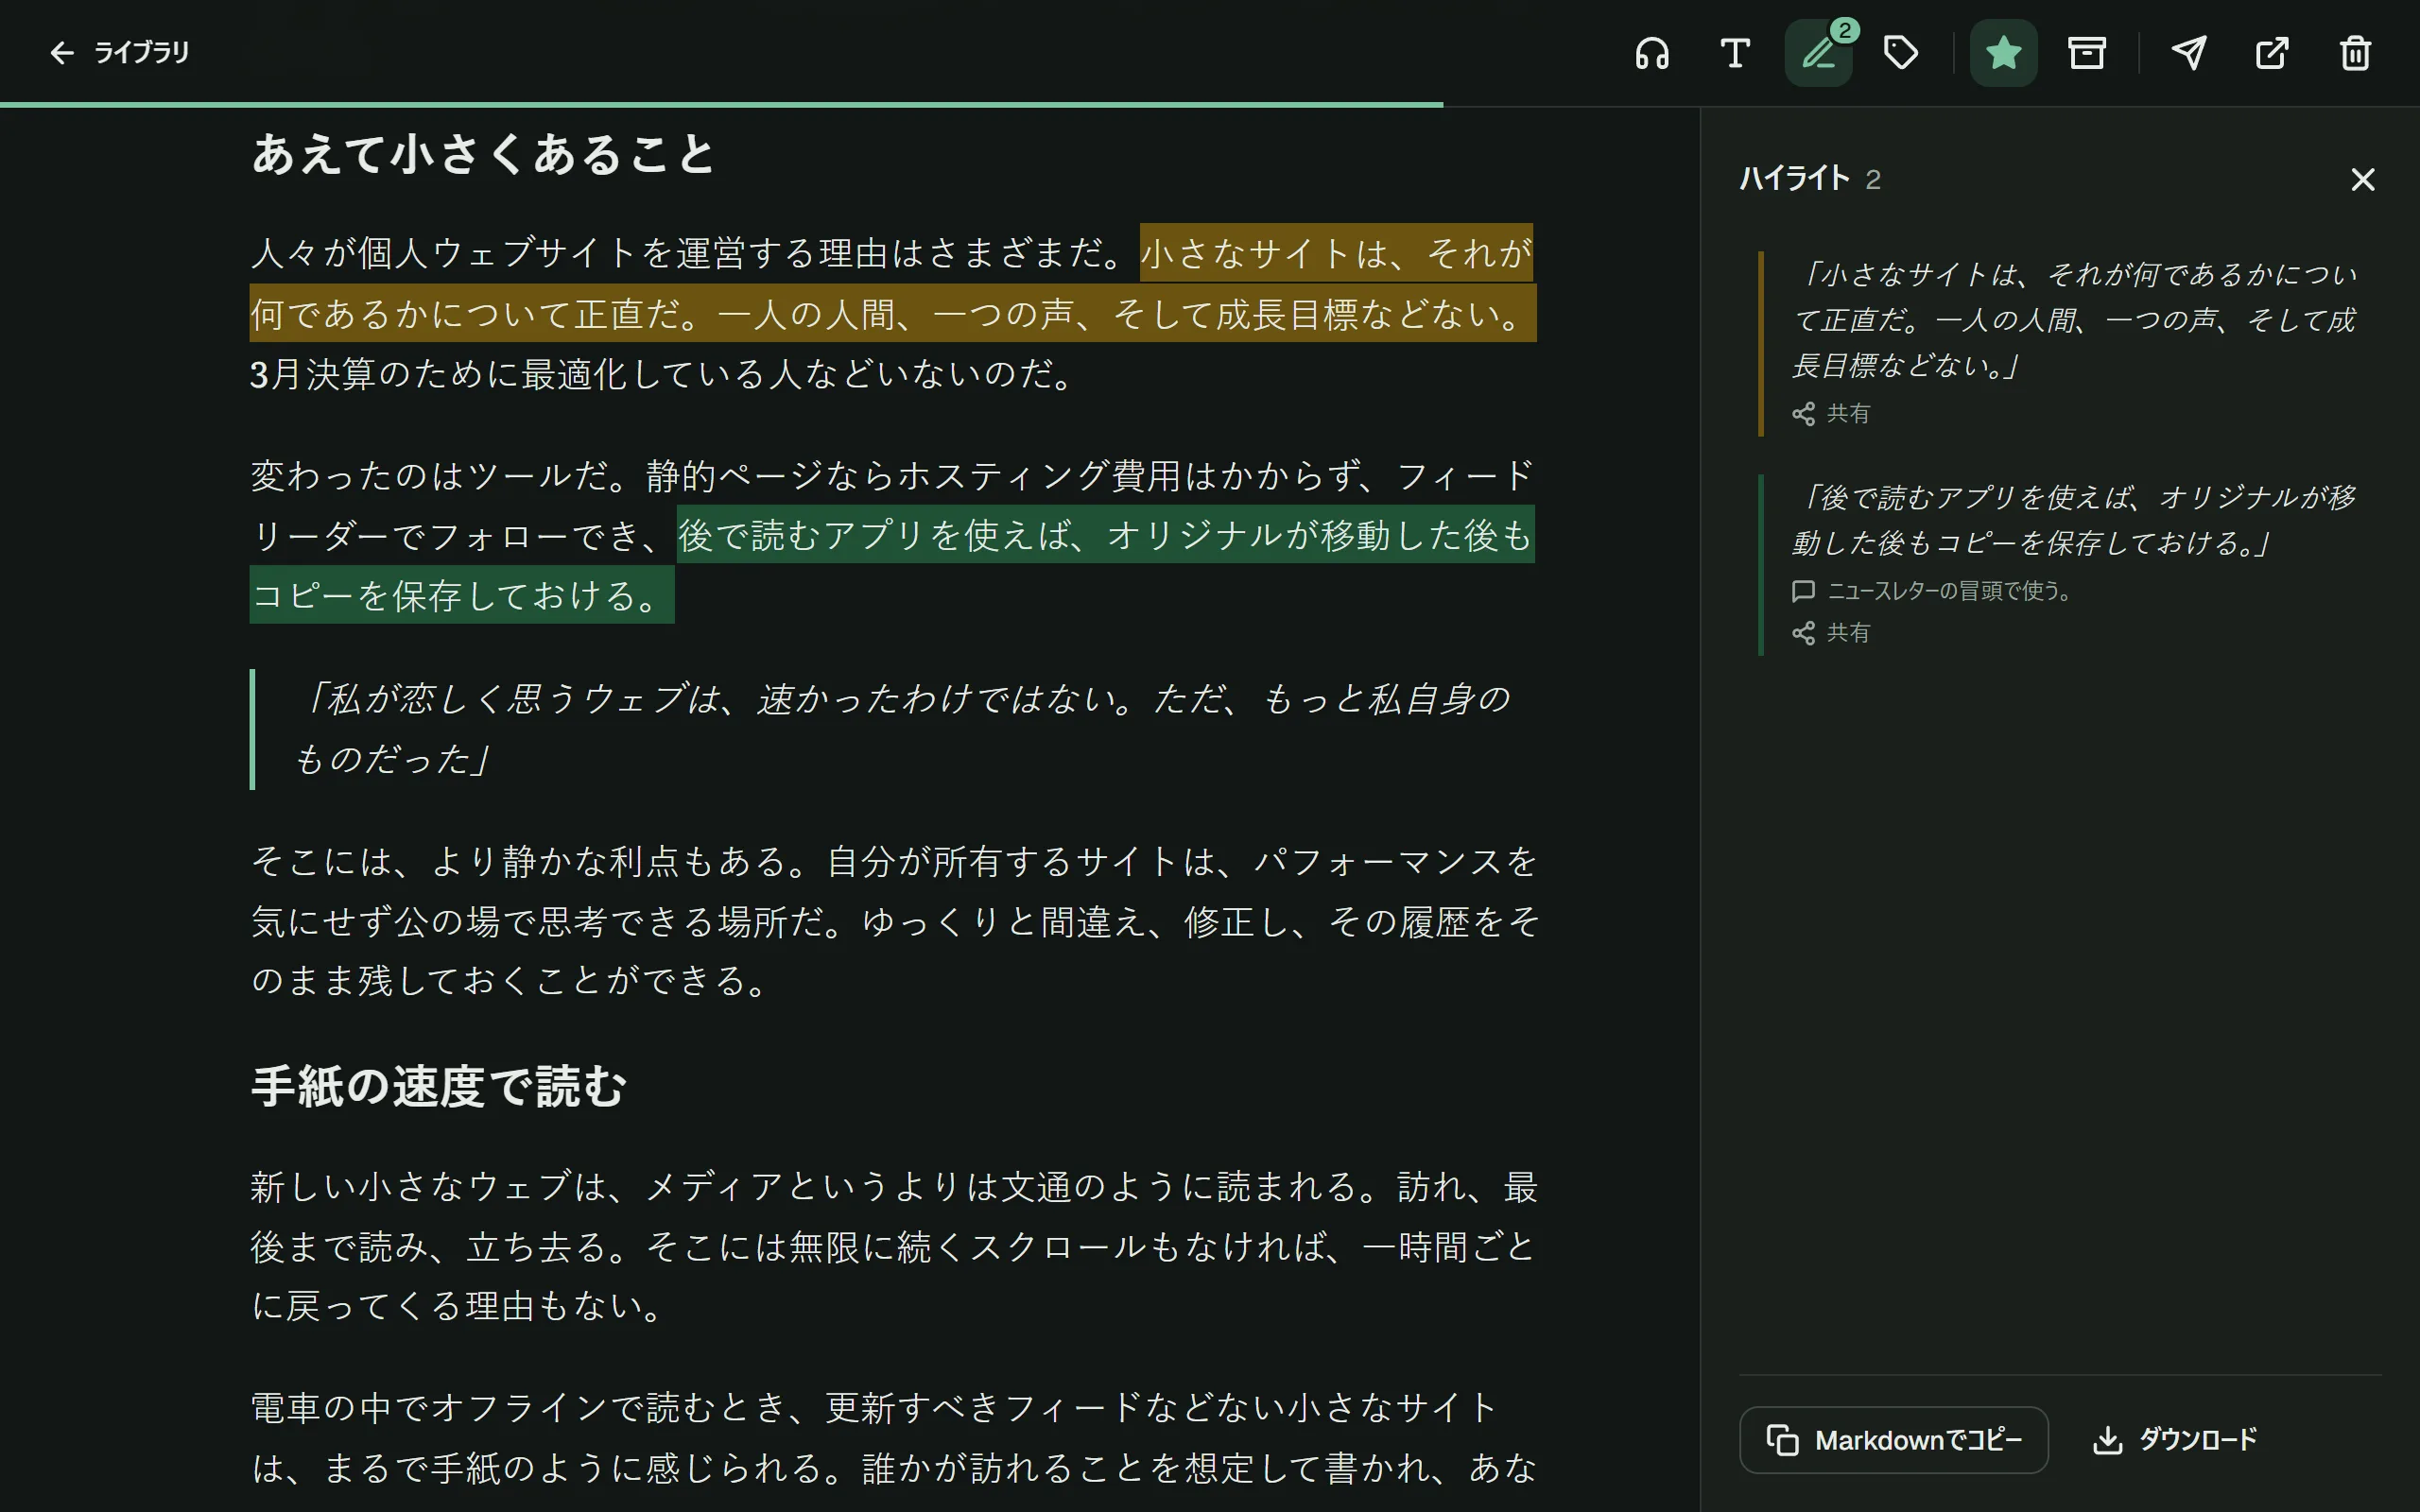Click 共有 under the yellow highlight quote
This screenshot has width=2420, height=1512.
point(1831,413)
